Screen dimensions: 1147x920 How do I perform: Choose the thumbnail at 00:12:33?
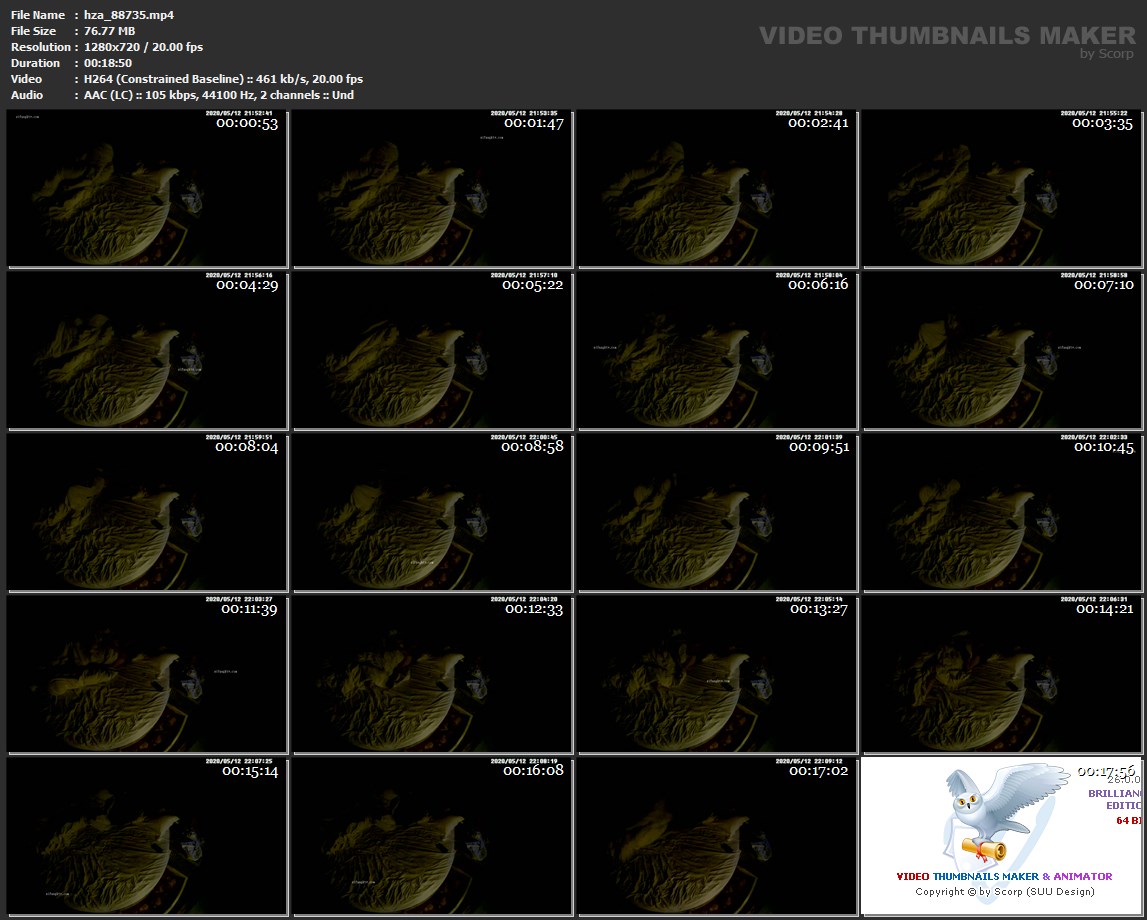432,674
